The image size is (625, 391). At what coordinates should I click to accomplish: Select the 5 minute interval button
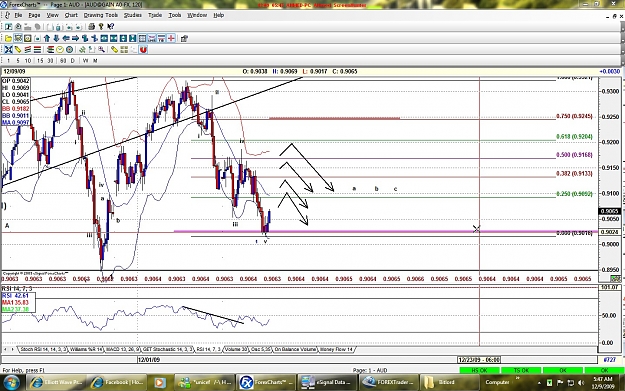coord(18,61)
